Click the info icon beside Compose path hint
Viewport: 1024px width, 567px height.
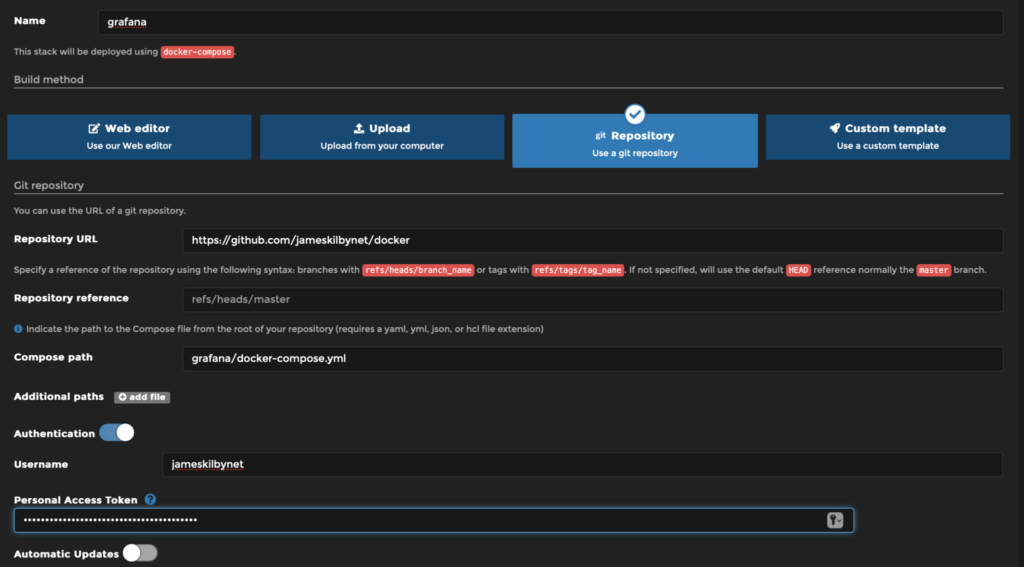point(18,329)
